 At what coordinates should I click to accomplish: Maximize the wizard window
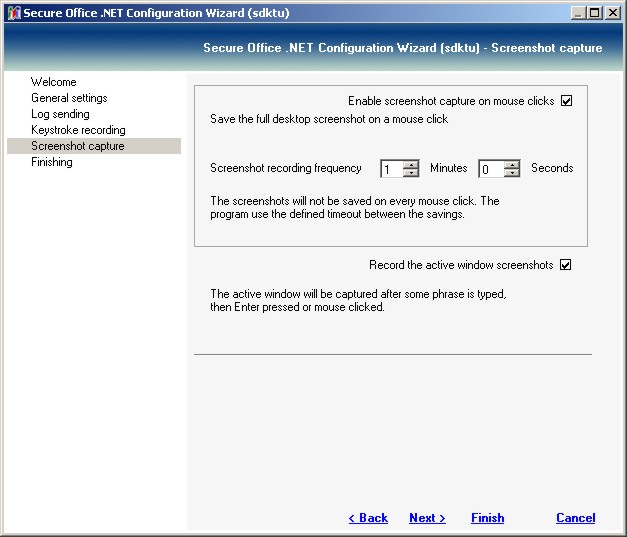(593, 13)
